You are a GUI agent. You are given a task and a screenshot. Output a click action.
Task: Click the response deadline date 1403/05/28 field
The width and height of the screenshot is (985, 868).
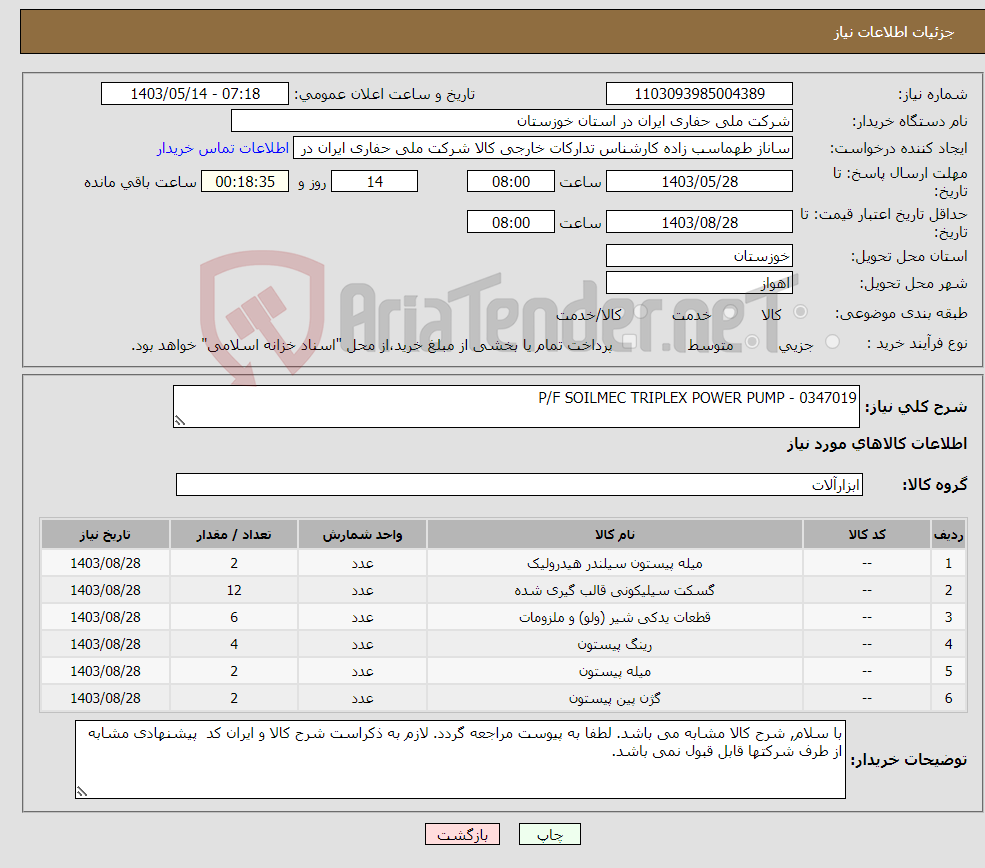tap(699, 182)
